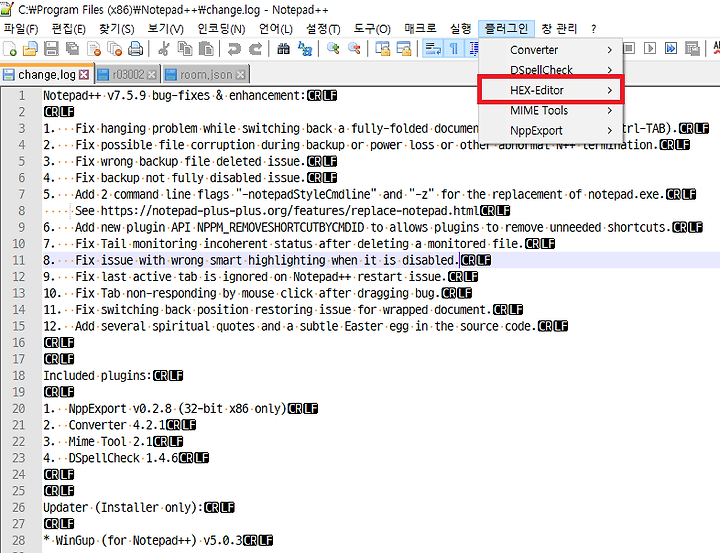
Task: Print the document with printer icon
Action: click(x=135, y=49)
